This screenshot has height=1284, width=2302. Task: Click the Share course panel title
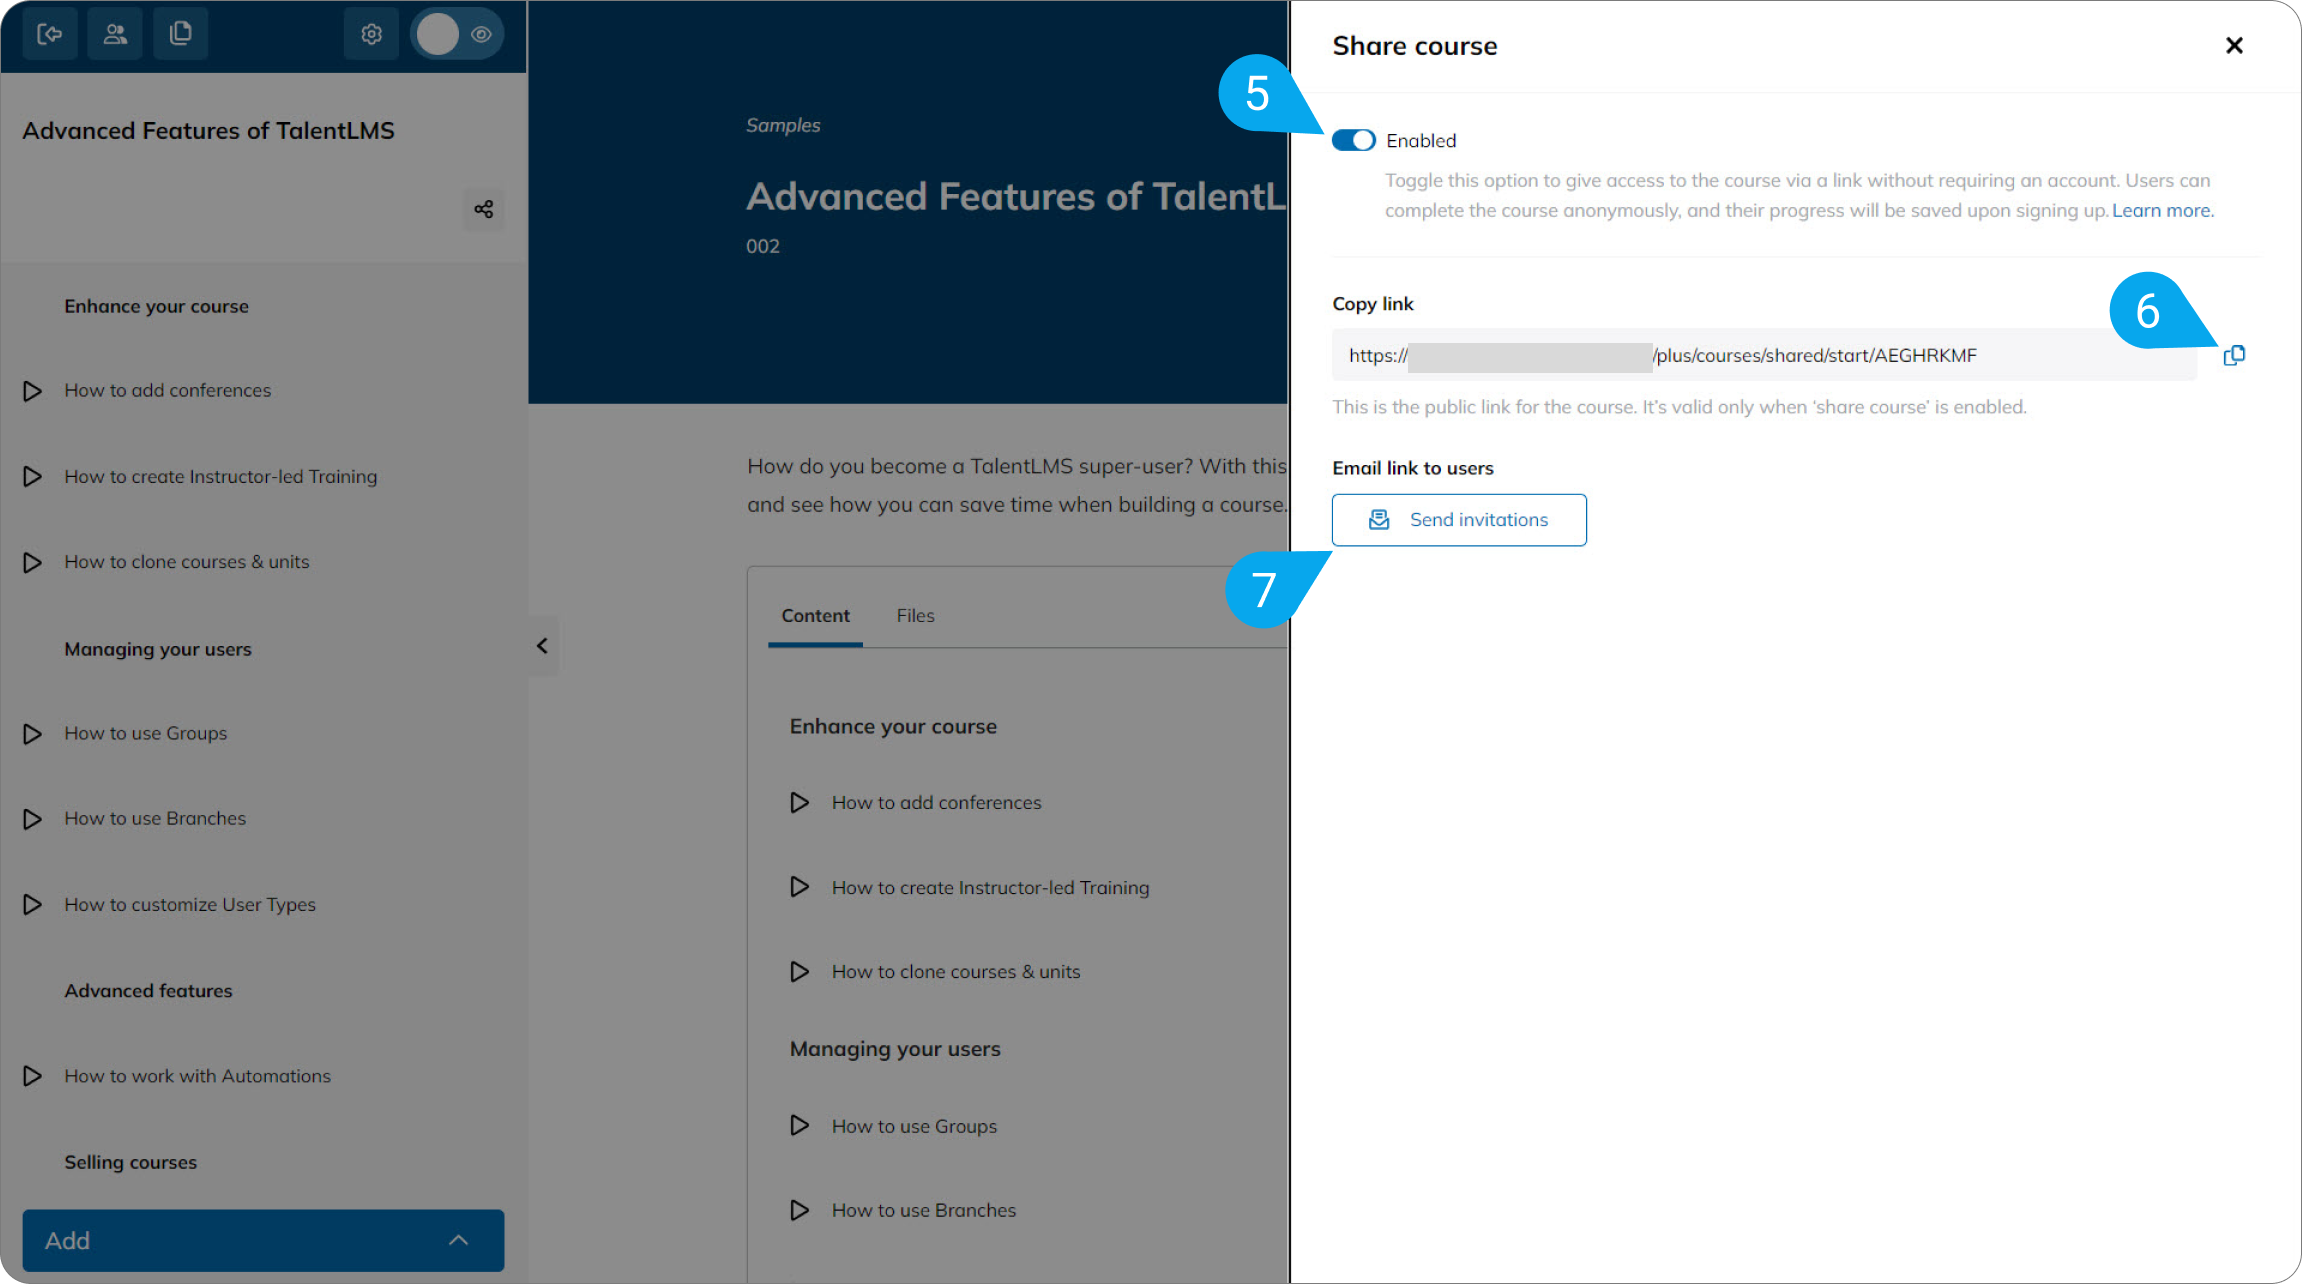tap(1415, 46)
